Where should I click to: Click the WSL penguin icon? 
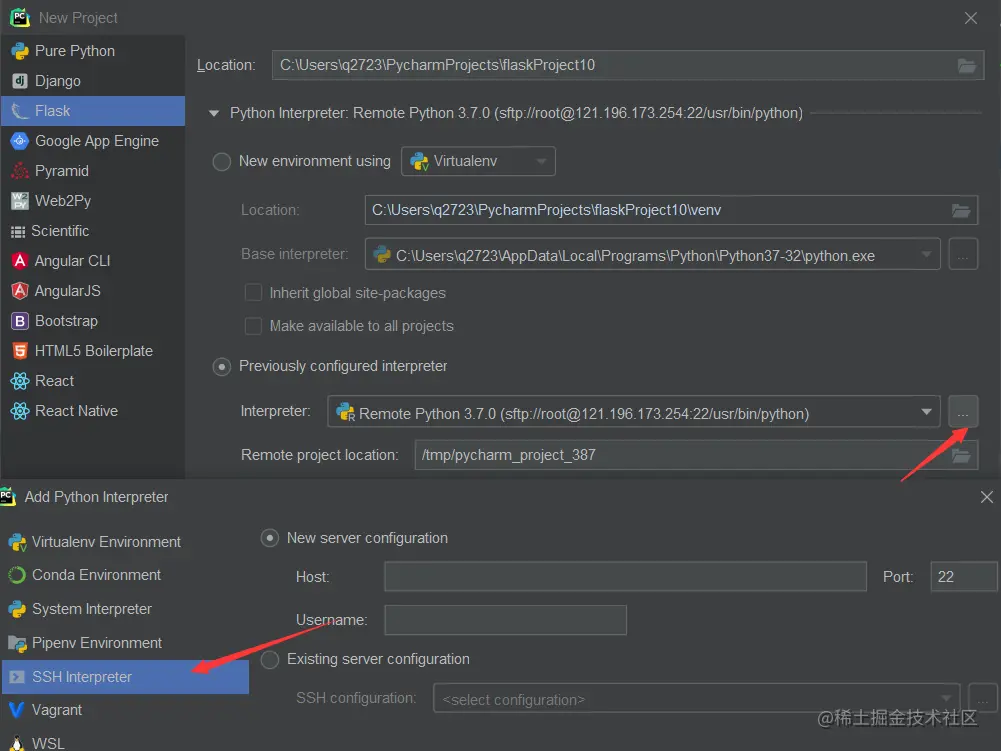click(x=17, y=743)
